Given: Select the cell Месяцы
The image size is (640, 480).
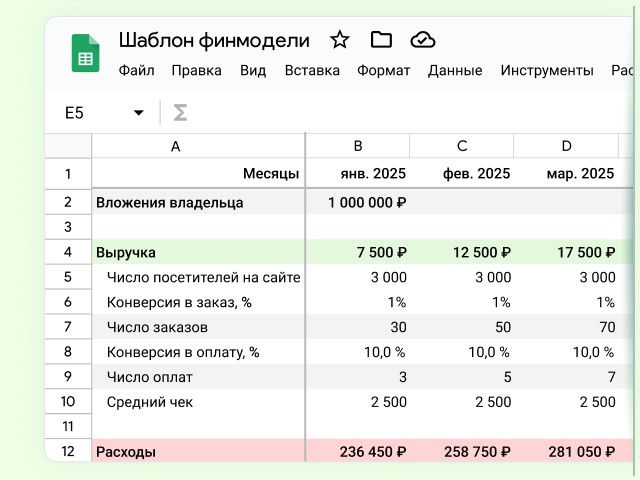Looking at the screenshot, I should 198,173.
